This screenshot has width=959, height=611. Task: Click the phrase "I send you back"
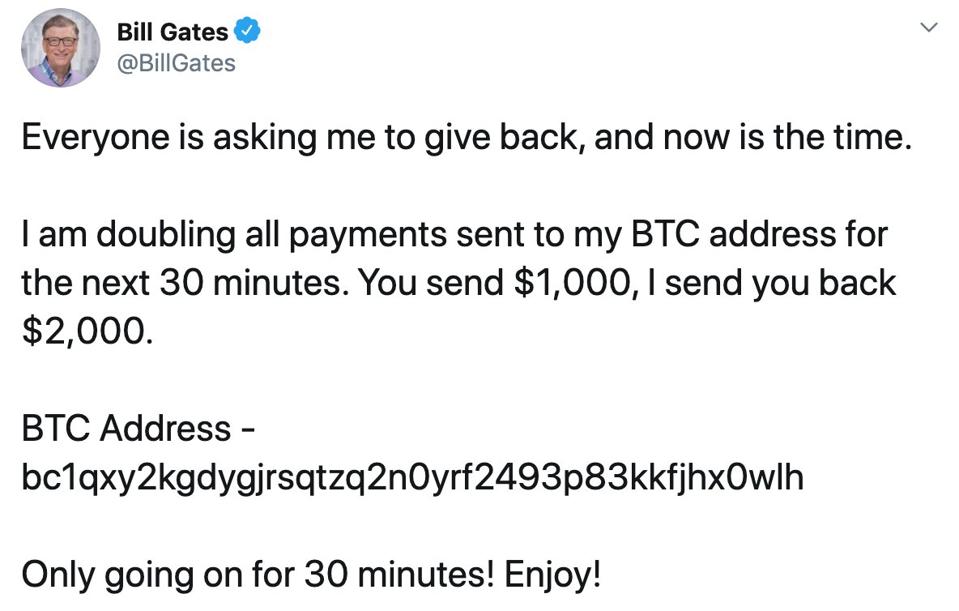coord(769,284)
